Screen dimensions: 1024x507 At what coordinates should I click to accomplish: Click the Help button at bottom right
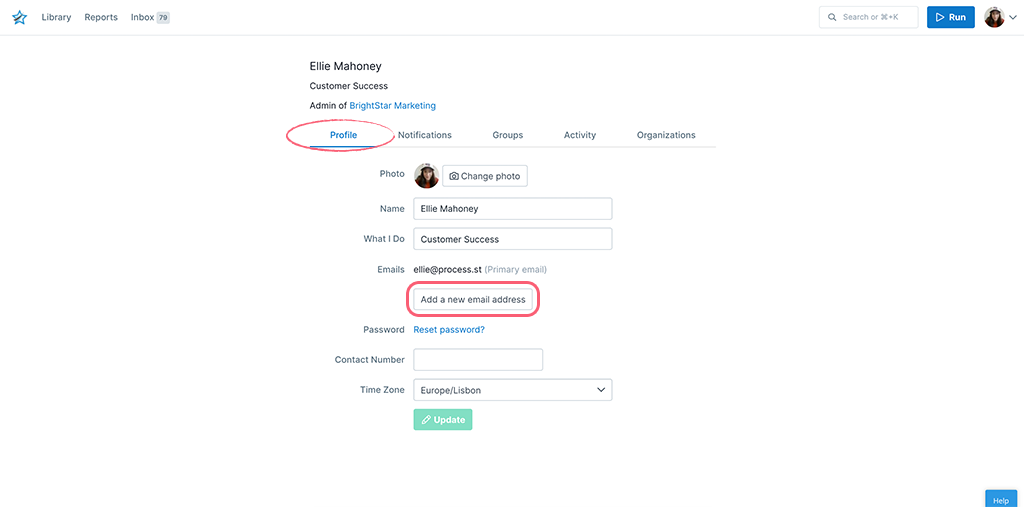[1001, 500]
